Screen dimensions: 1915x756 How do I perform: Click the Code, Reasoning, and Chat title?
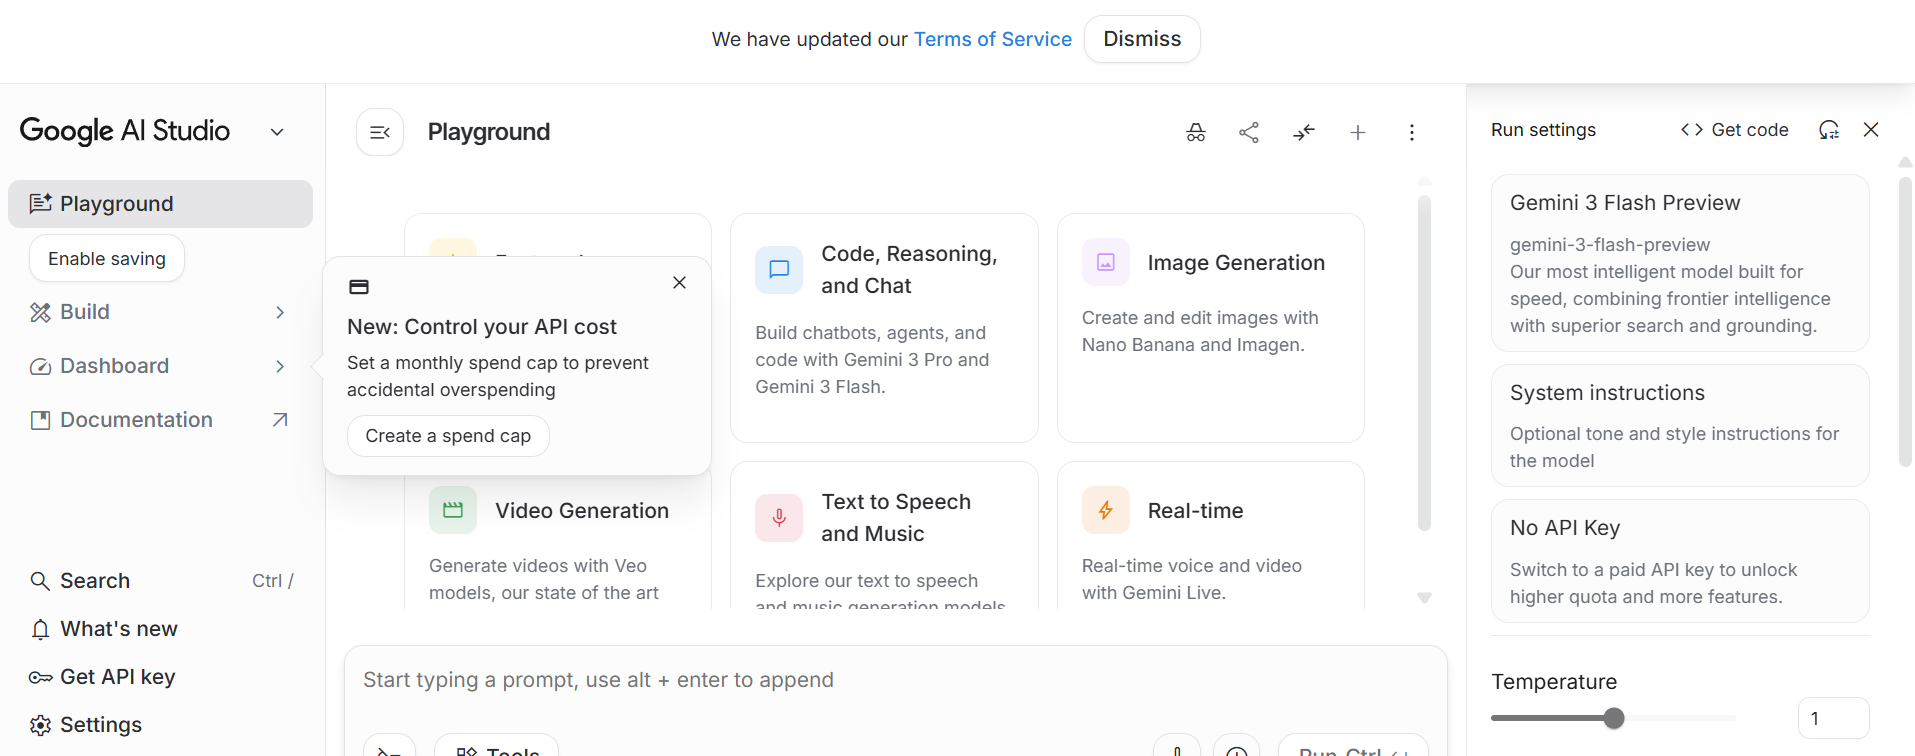coord(909,270)
